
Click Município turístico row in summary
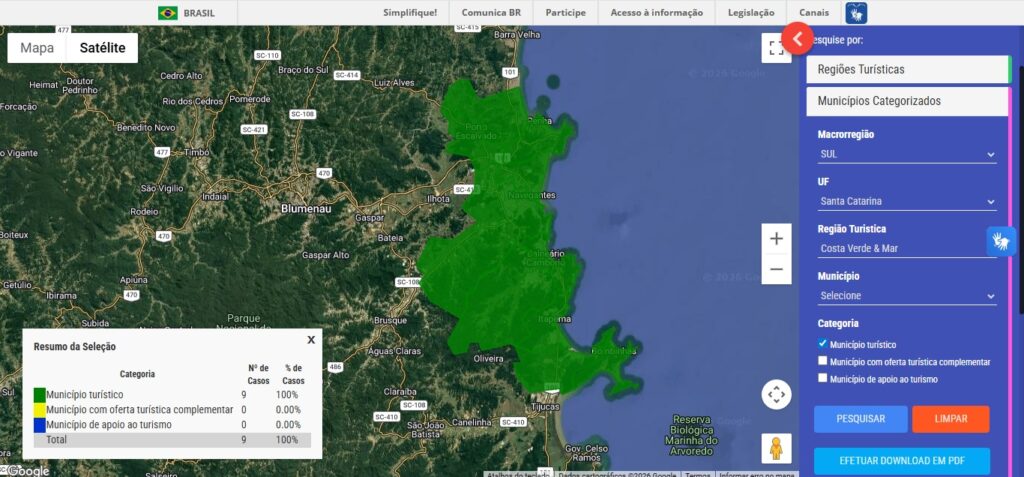[x=172, y=395]
